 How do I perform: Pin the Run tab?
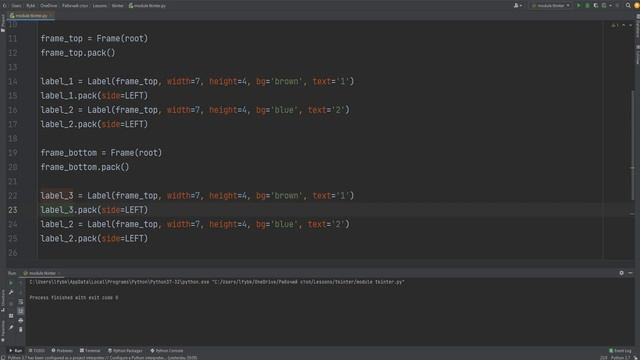click(11, 327)
